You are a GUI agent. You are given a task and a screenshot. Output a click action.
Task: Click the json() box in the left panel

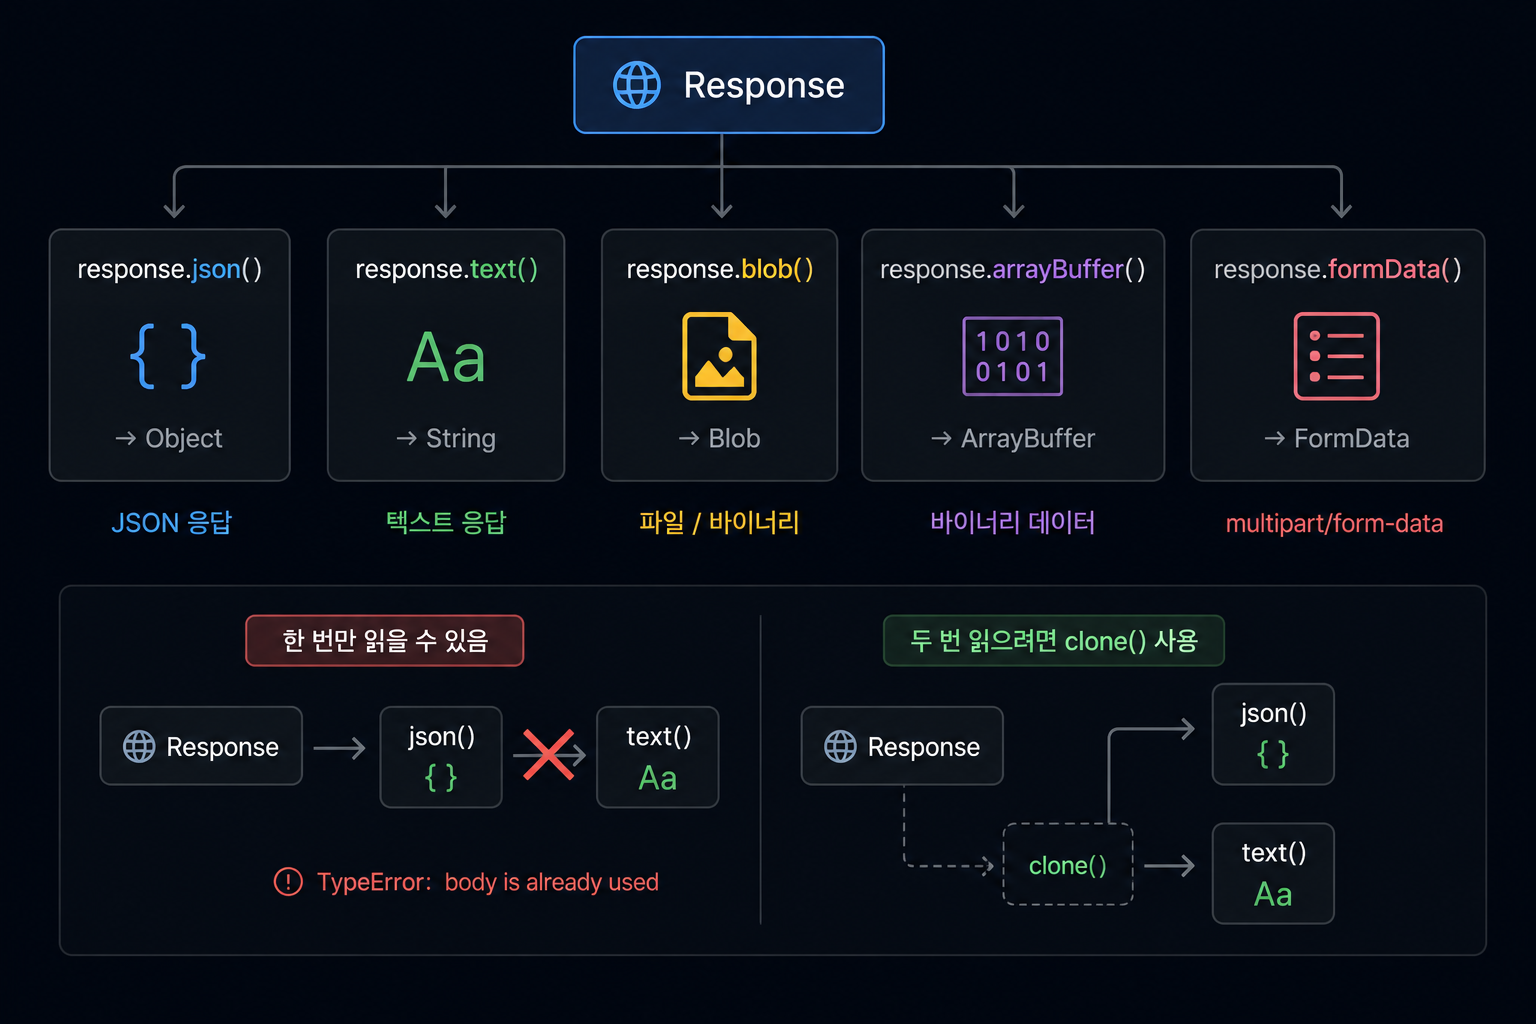[441, 757]
